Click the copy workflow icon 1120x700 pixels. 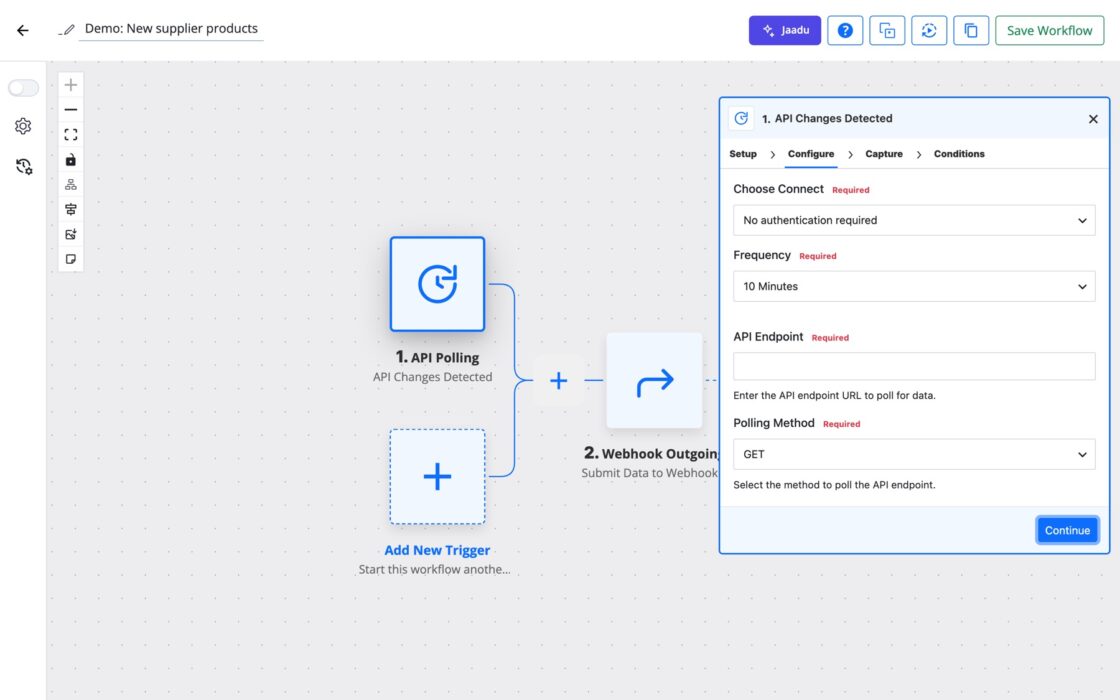coord(971,30)
